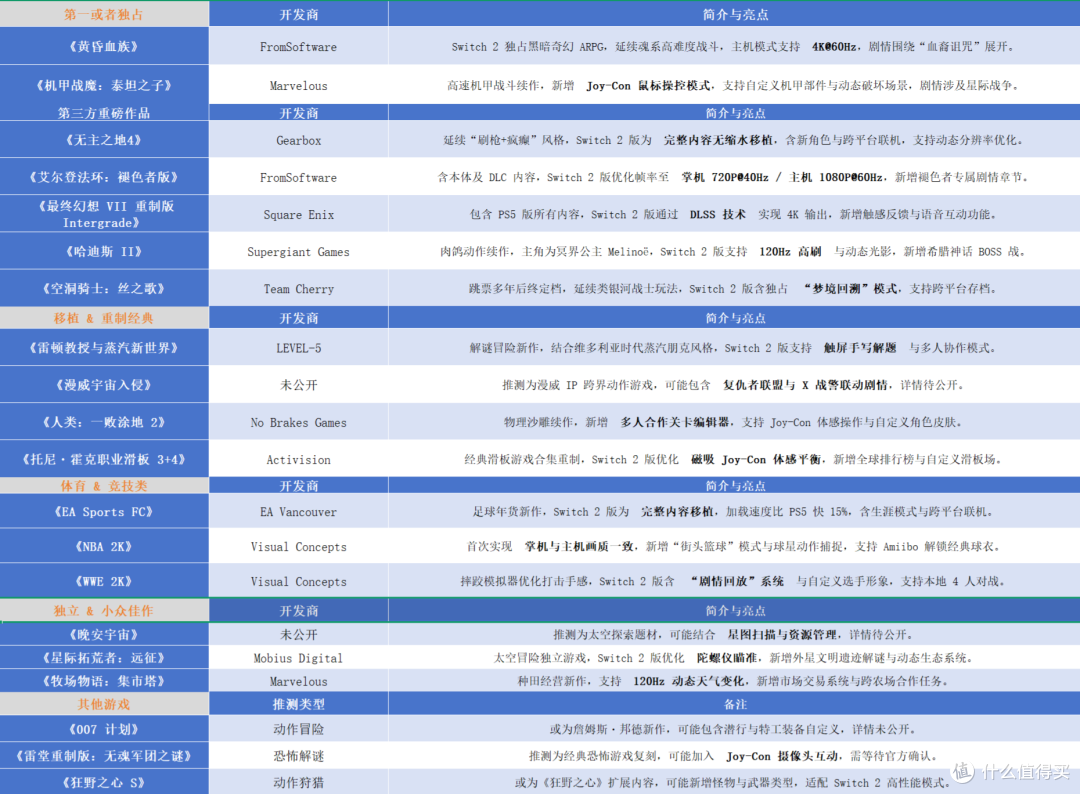Click the 《漫威宇宙入侵》 cell
1080x794 pixels.
coord(104,385)
